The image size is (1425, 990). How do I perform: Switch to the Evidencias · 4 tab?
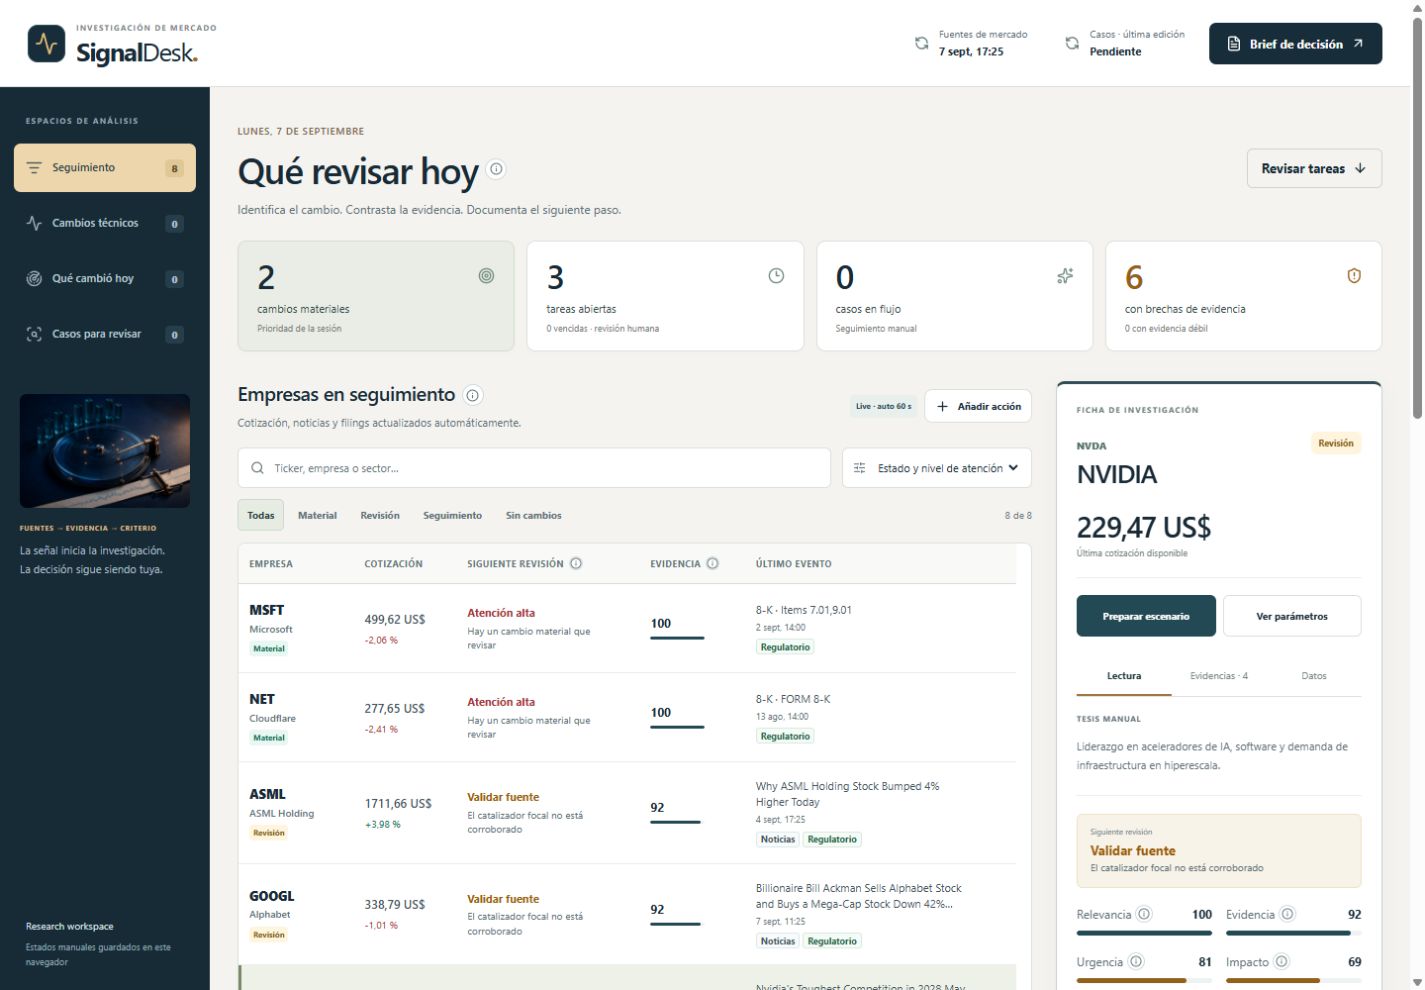pos(1219,676)
